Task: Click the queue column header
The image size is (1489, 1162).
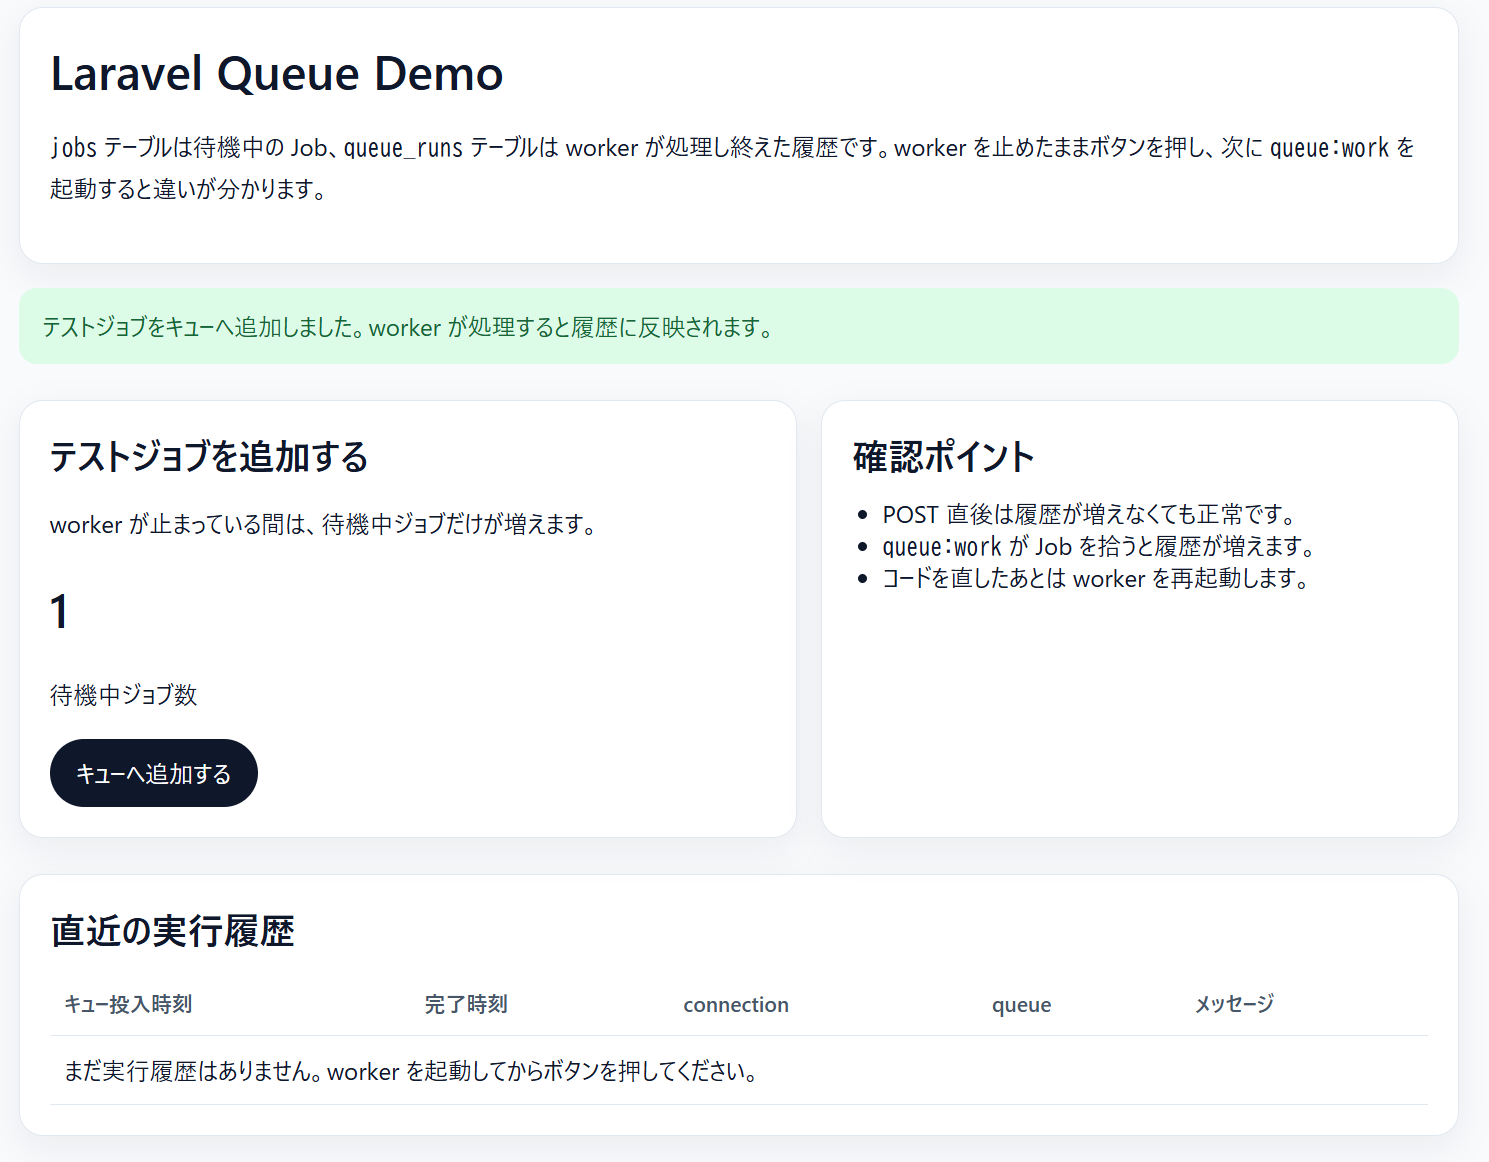Action: click(x=1021, y=1005)
